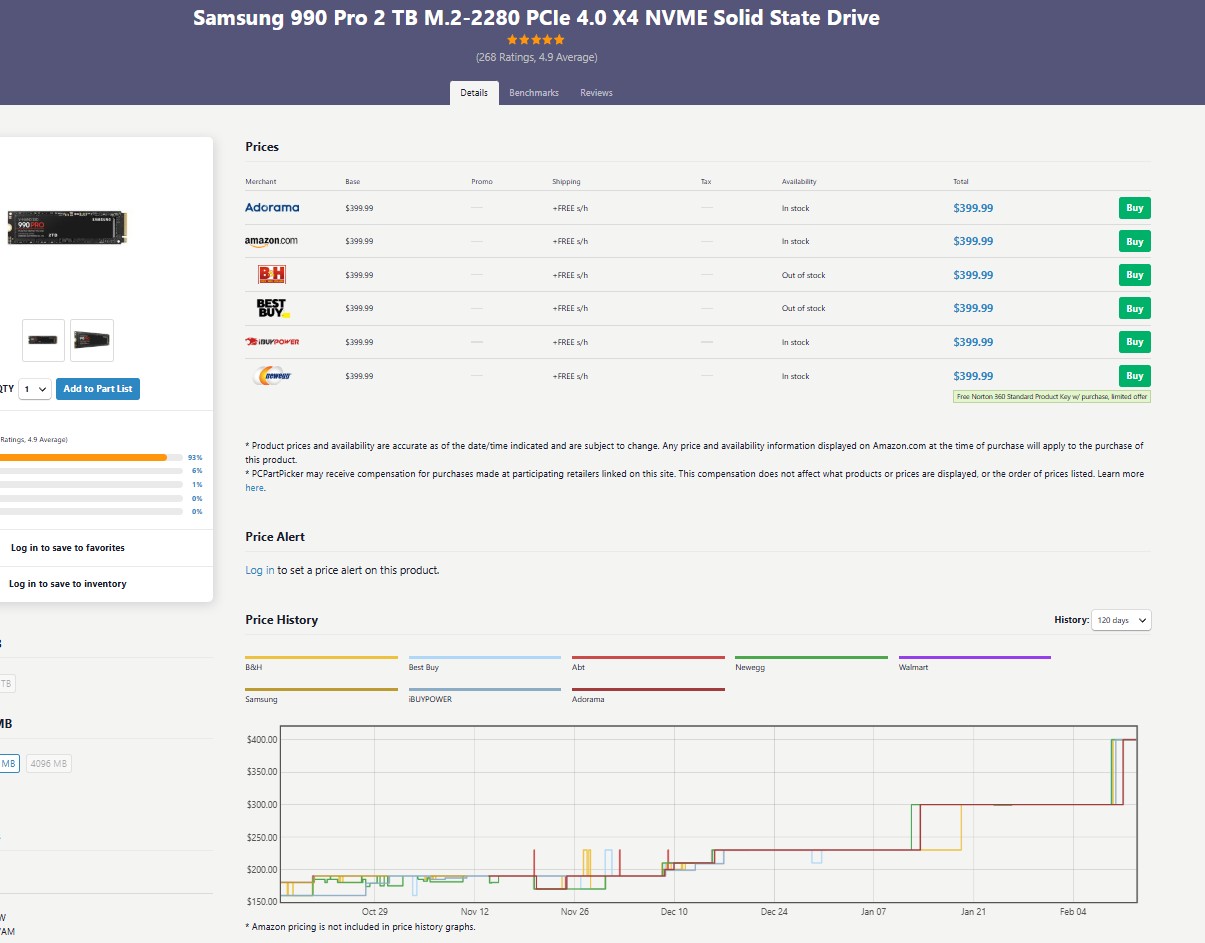Viewport: 1205px width, 943px height.
Task: Click Log in to save to inventory
Action: pyautogui.click(x=68, y=584)
